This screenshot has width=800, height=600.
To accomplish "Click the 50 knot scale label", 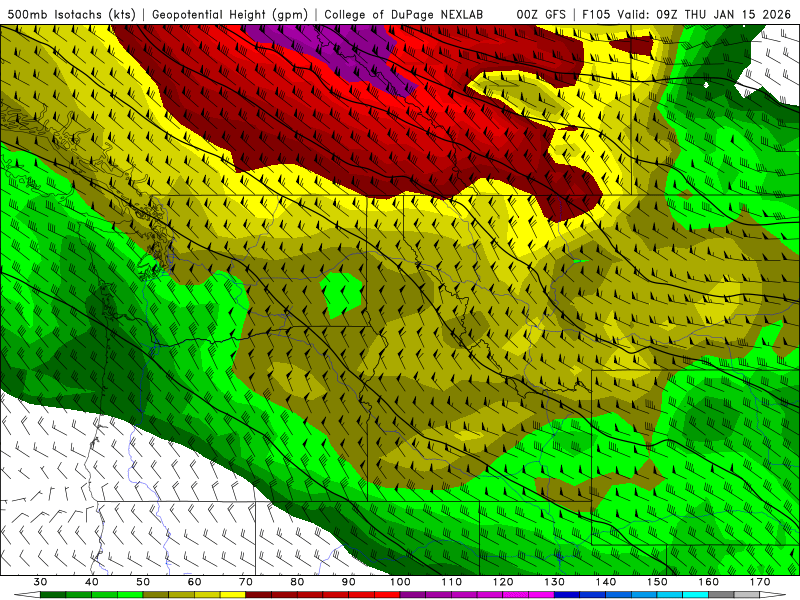I will 143,582.
